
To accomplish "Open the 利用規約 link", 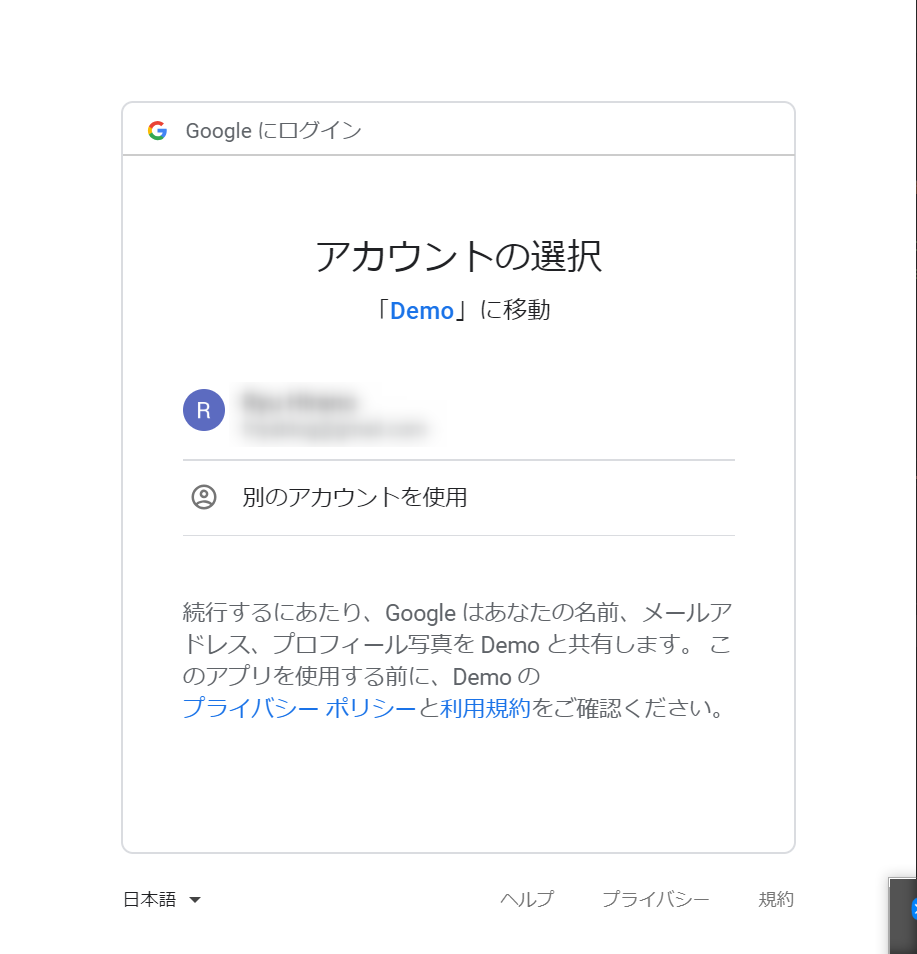I will [485, 708].
